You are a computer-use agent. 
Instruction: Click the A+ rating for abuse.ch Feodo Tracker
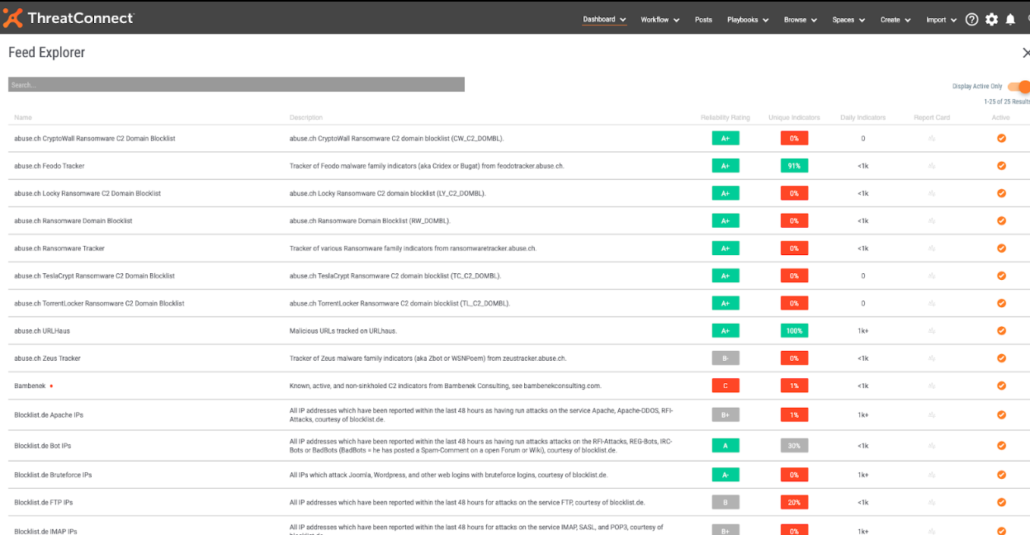pyautogui.click(x=725, y=166)
